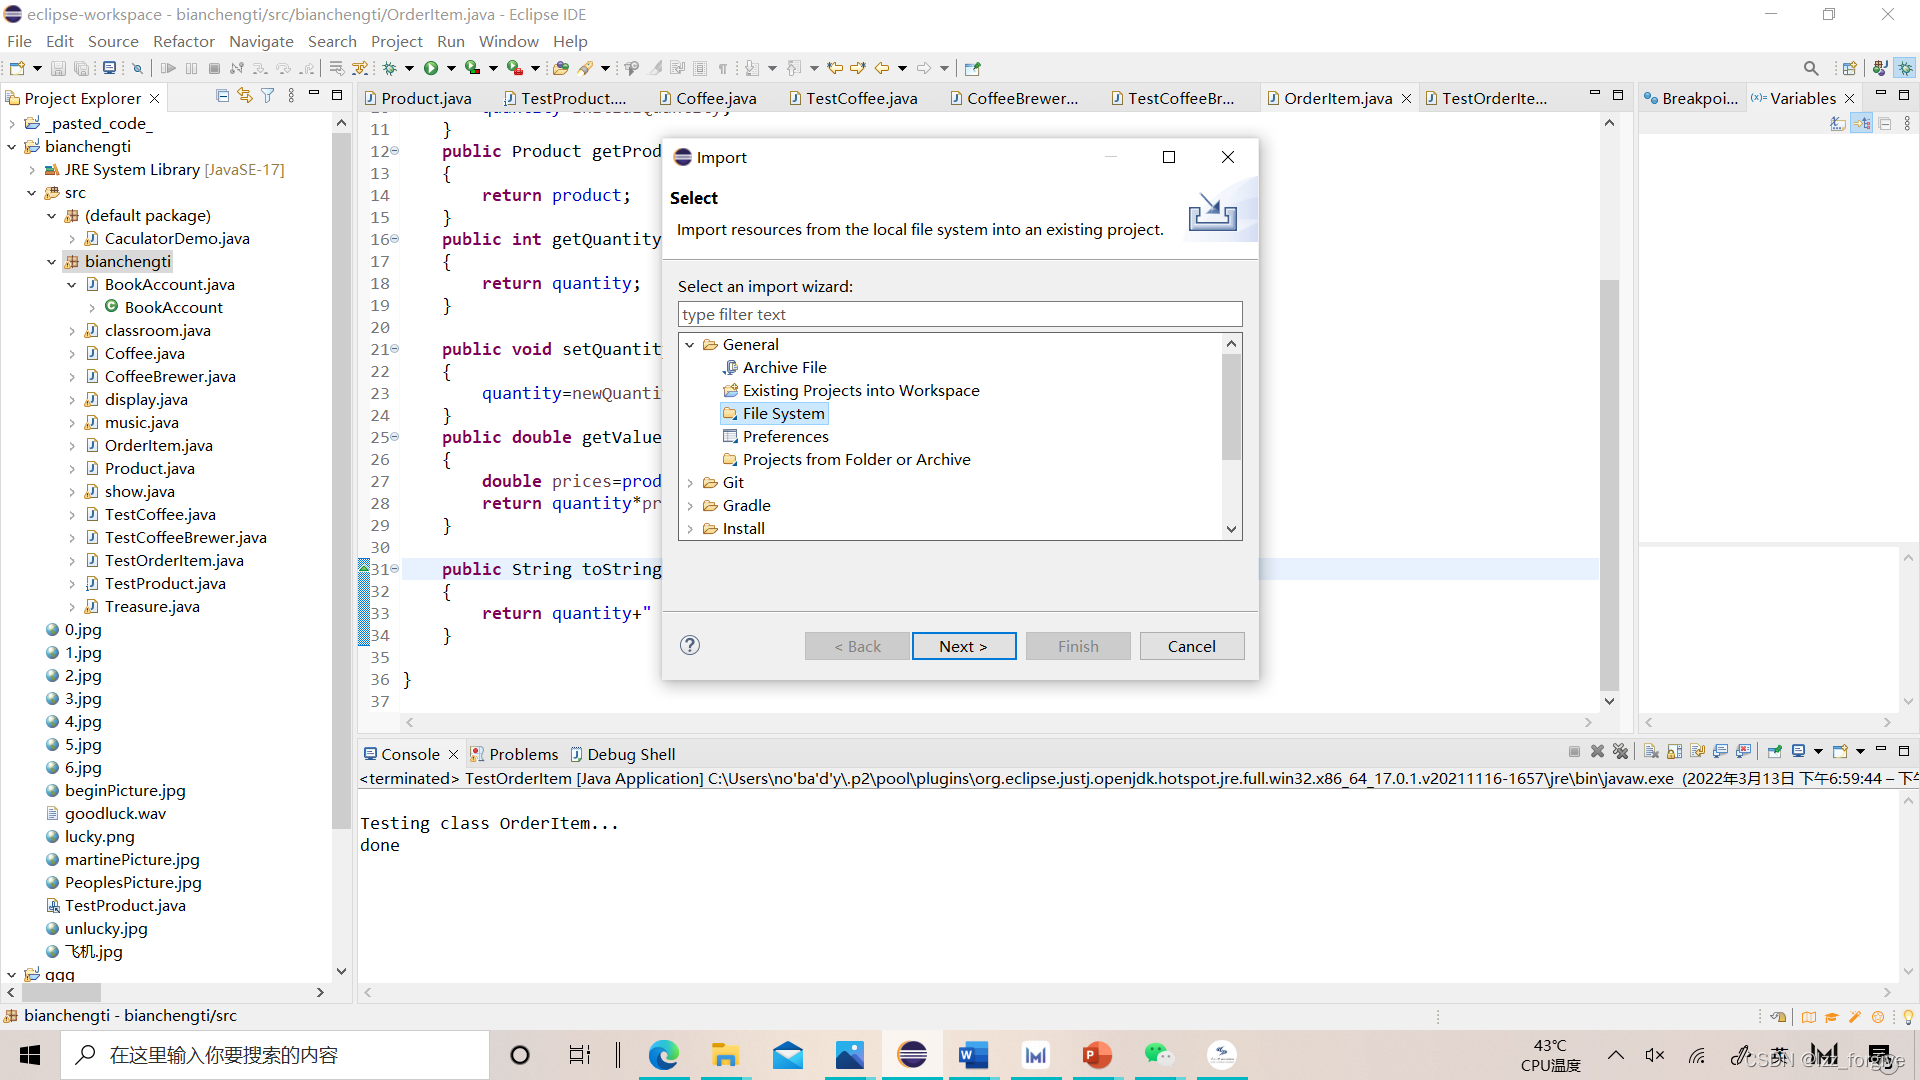
Task: Click the Next > button
Action: (963, 646)
